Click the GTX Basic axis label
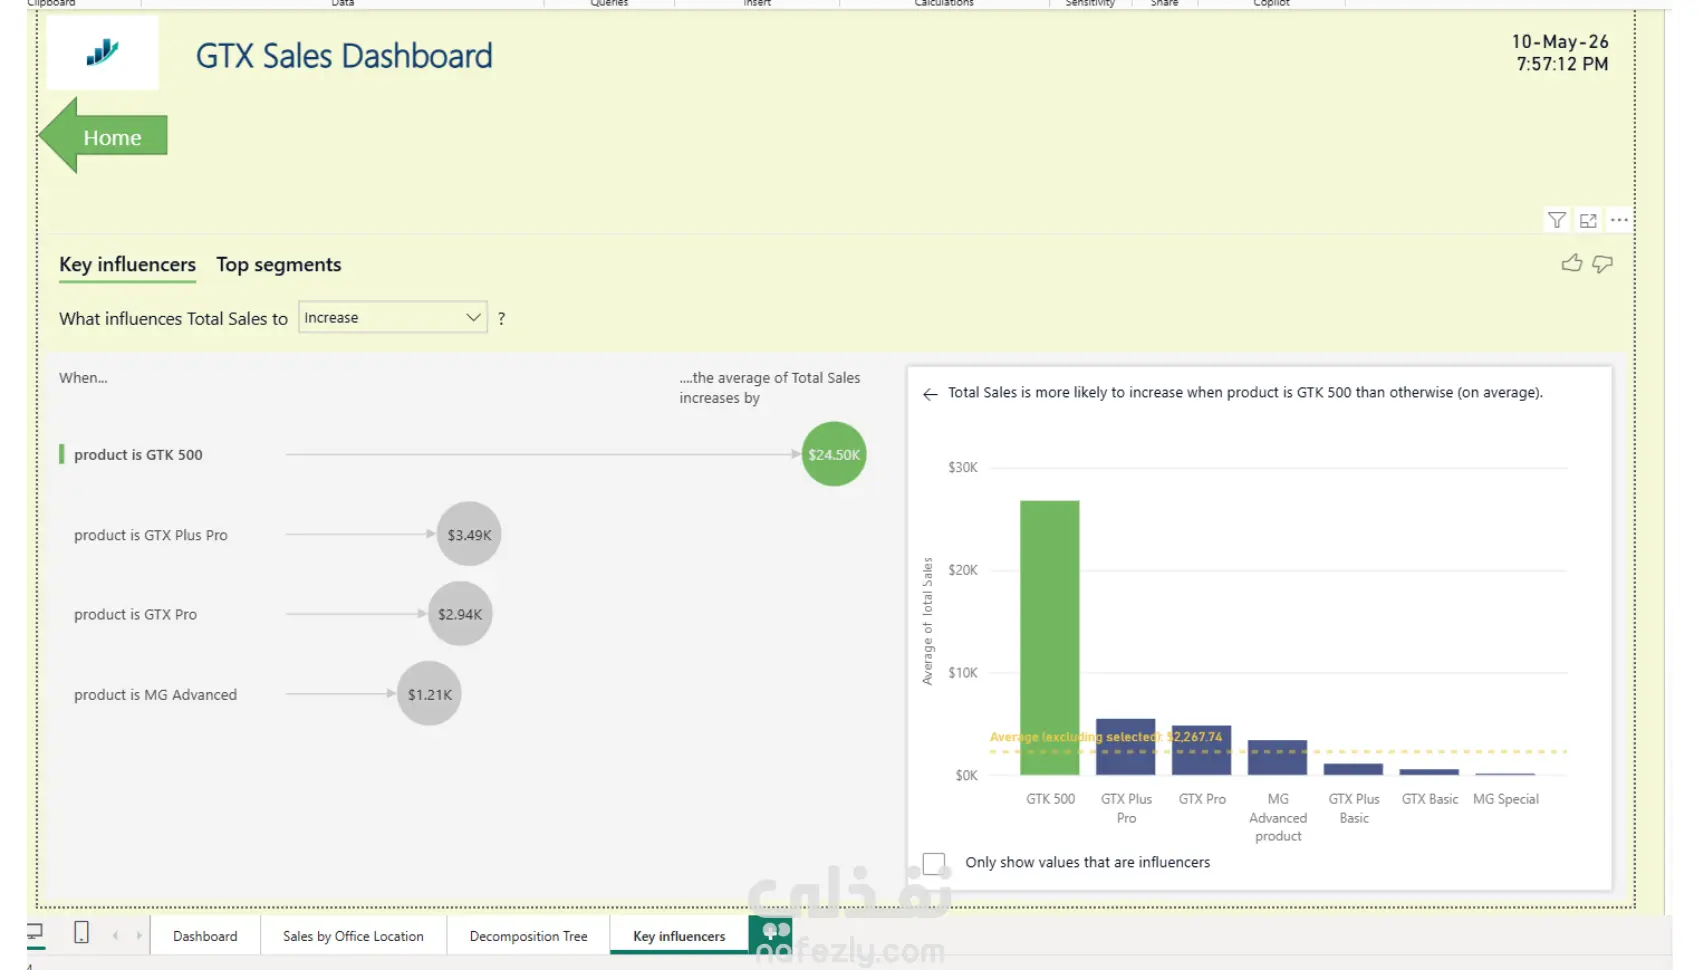This screenshot has width=1700, height=970. tap(1429, 799)
